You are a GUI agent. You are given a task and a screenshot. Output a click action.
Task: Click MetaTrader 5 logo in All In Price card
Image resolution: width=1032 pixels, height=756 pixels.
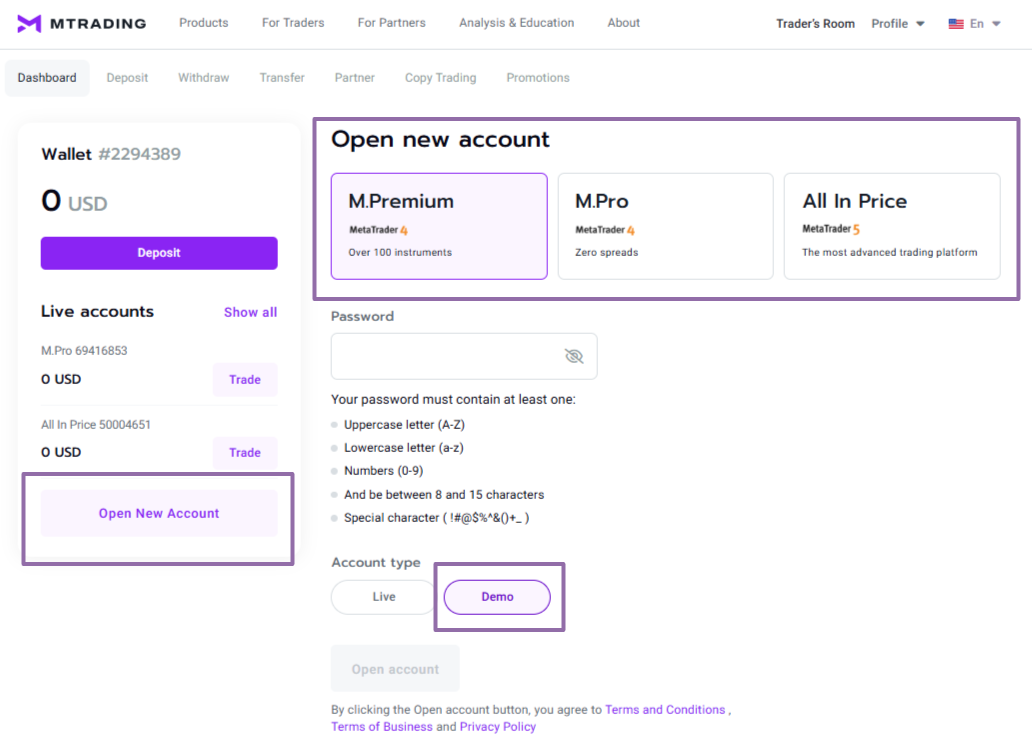[x=831, y=229]
